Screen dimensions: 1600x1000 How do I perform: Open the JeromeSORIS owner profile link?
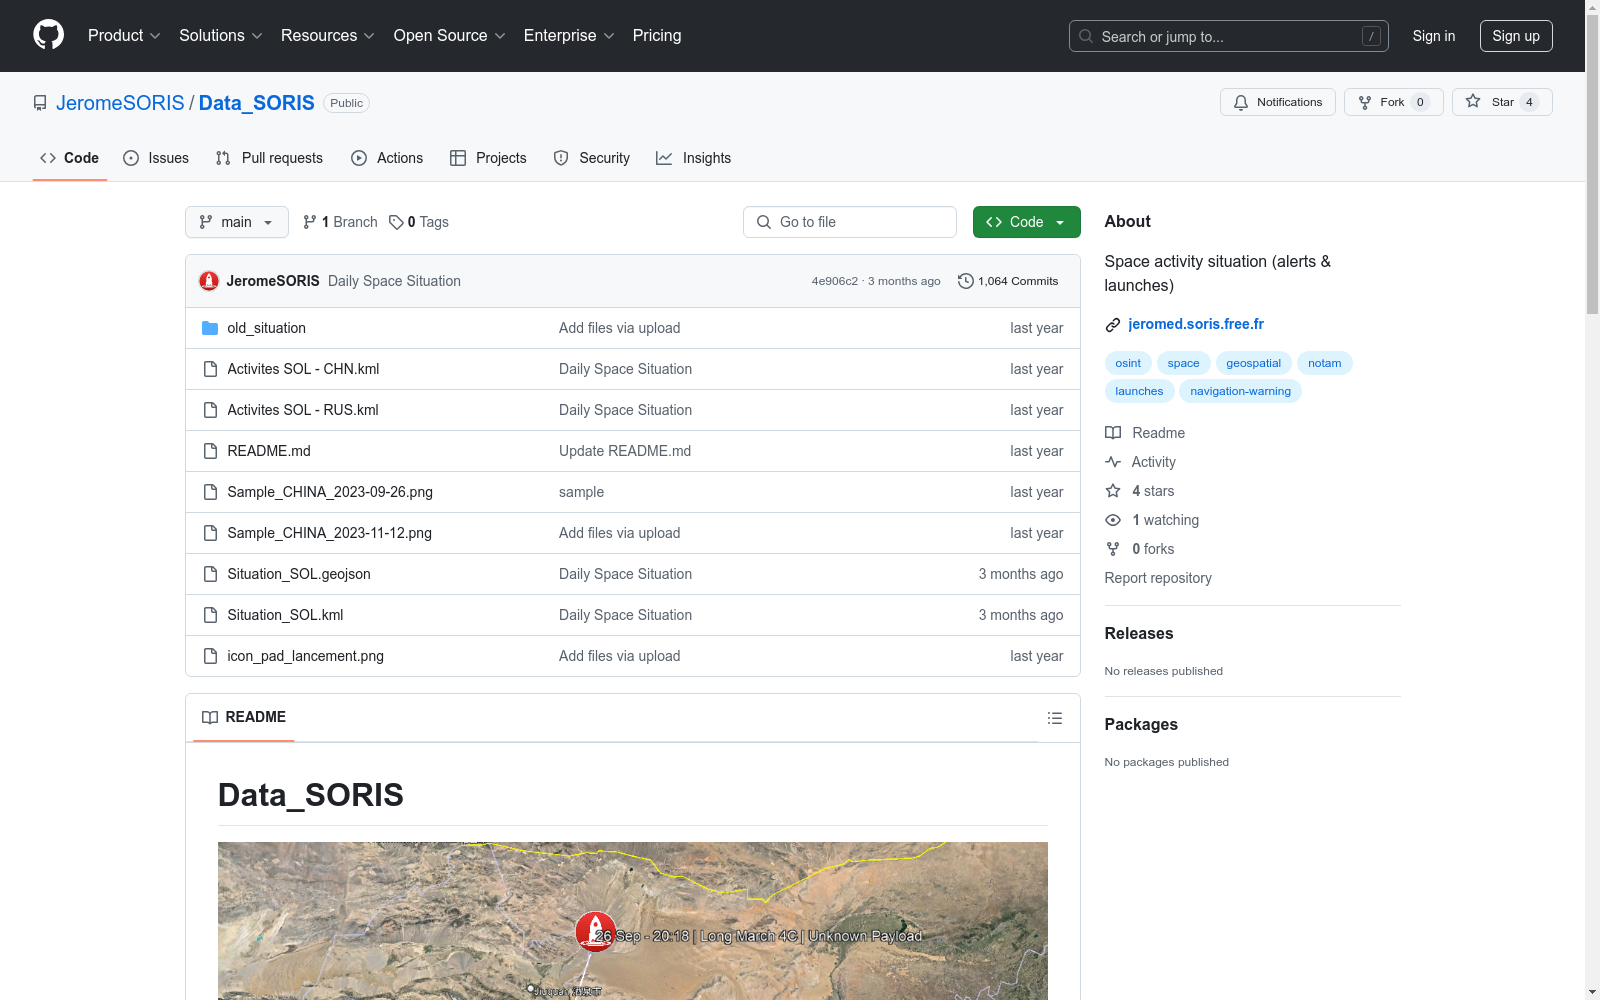pos(120,103)
